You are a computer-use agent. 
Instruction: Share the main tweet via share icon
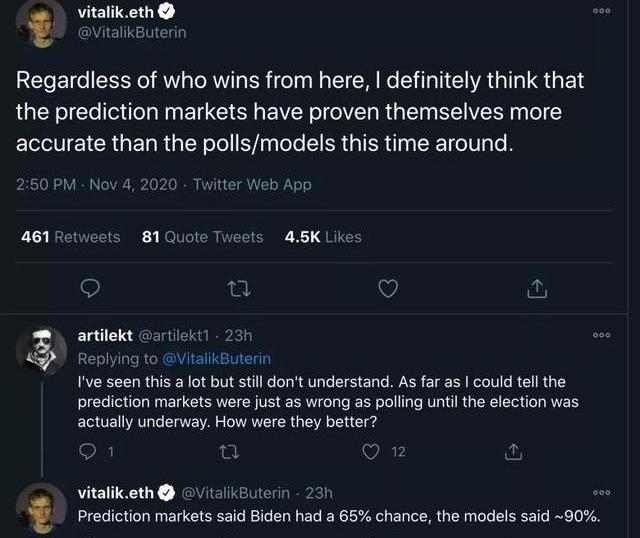point(536,288)
